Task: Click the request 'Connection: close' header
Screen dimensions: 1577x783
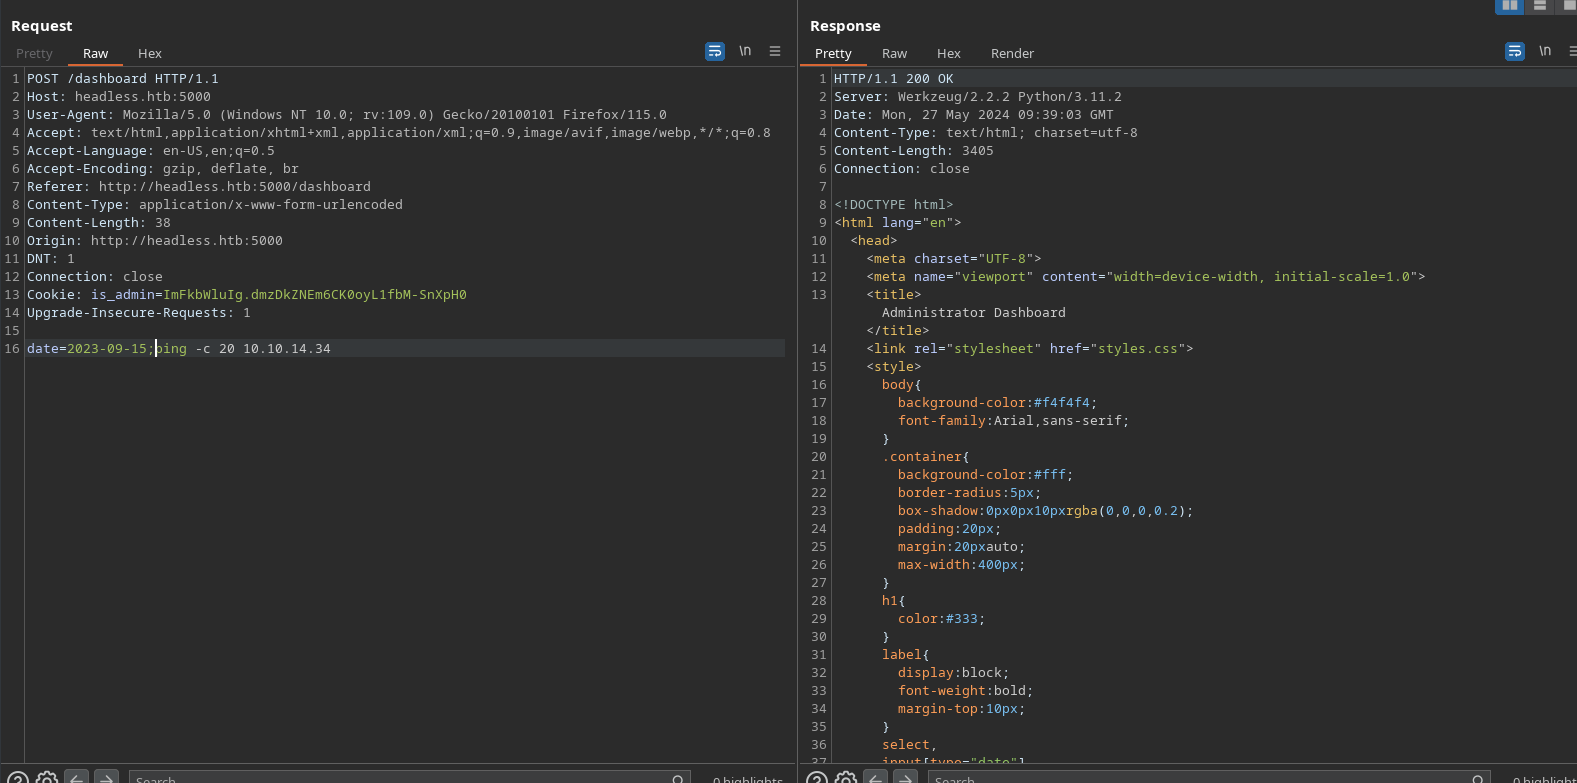Action: (95, 277)
